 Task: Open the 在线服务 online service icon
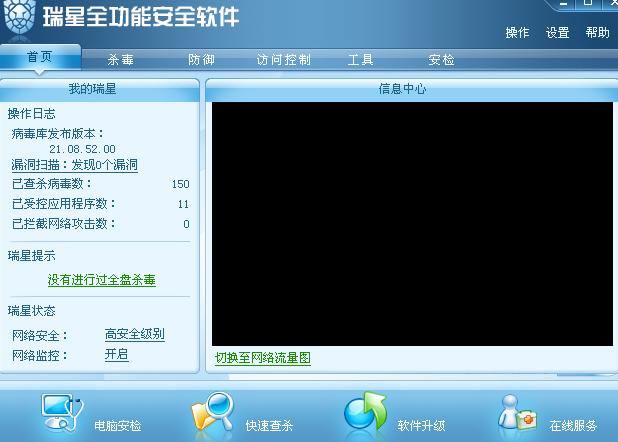[517, 412]
